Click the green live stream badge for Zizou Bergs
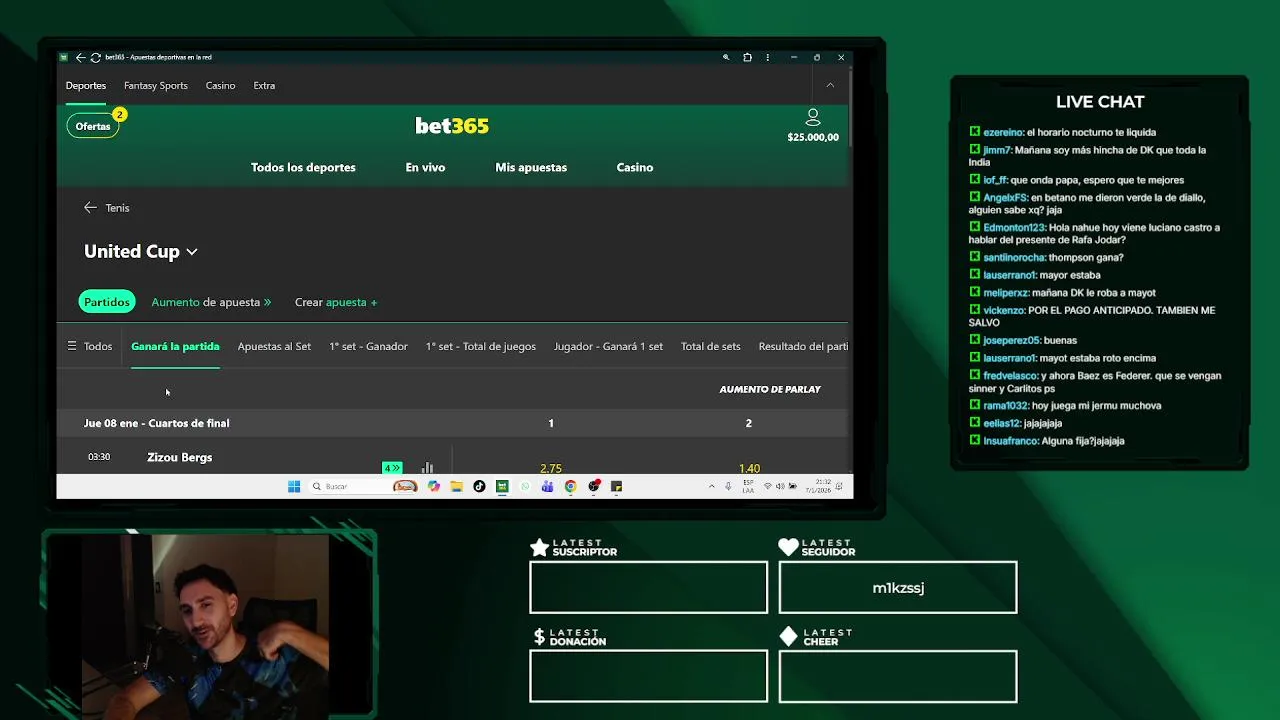The height and width of the screenshot is (720, 1280). pos(392,467)
